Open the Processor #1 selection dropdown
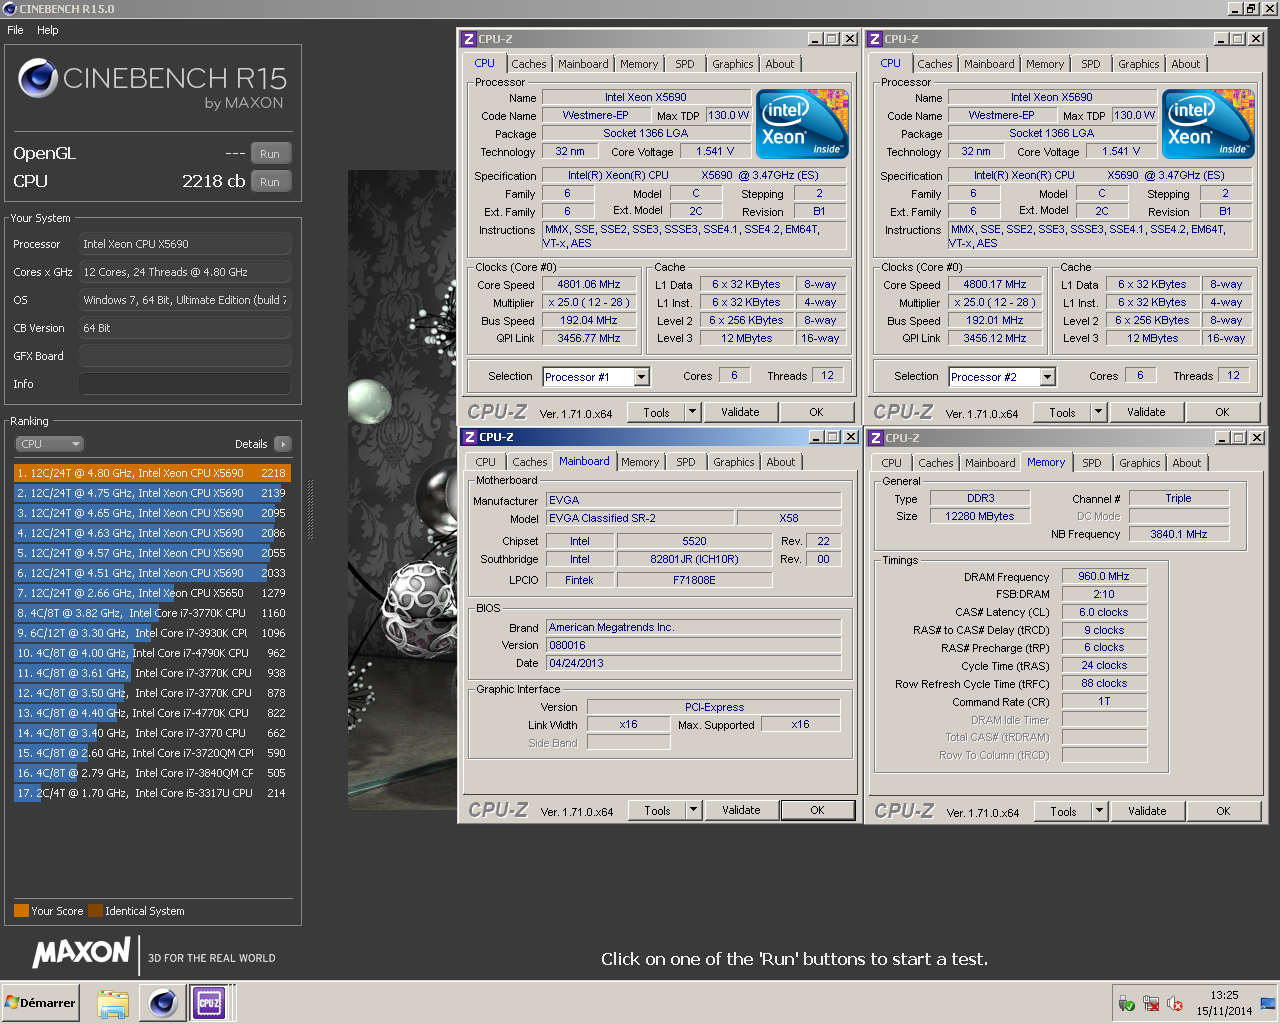 click(x=642, y=377)
